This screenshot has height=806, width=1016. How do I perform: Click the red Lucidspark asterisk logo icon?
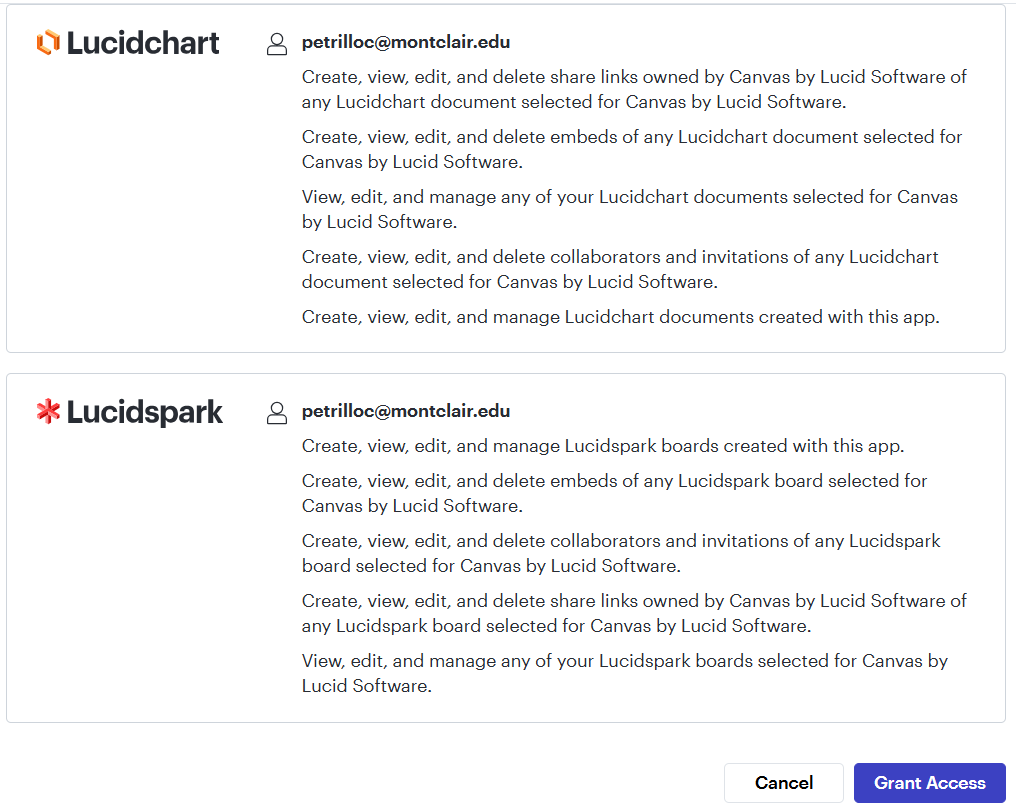coord(48,412)
